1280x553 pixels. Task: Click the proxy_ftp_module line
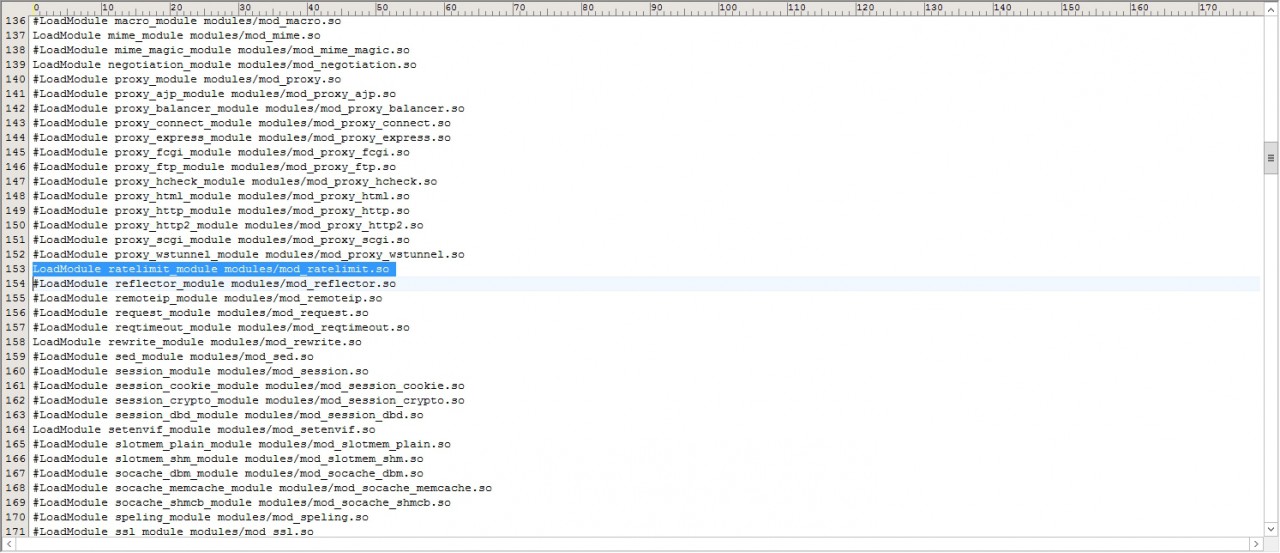point(214,167)
